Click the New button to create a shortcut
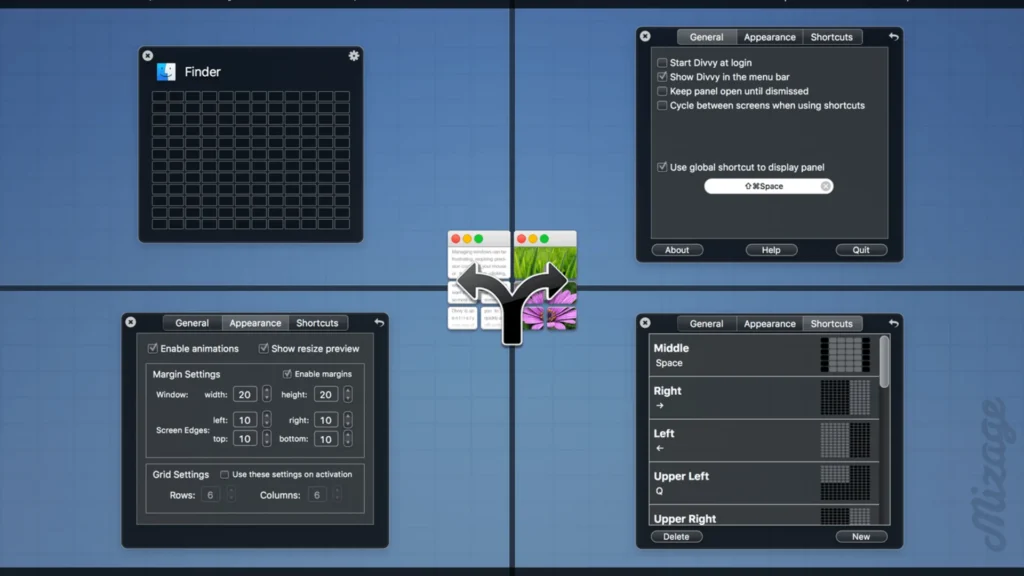This screenshot has height=576, width=1024. [861, 536]
